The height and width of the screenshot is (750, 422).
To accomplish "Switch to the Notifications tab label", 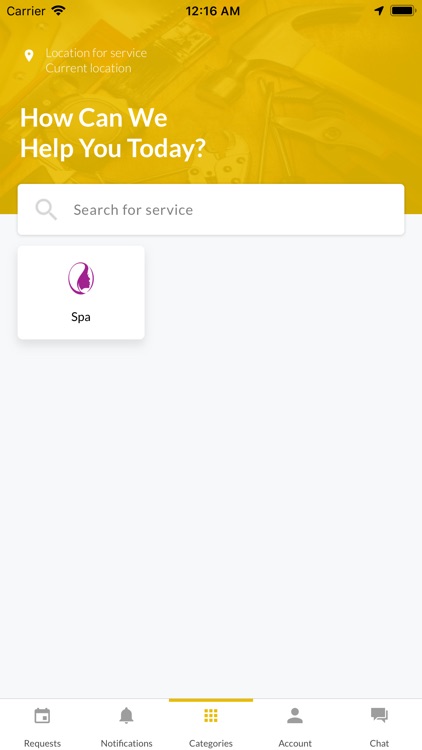I will [126, 743].
